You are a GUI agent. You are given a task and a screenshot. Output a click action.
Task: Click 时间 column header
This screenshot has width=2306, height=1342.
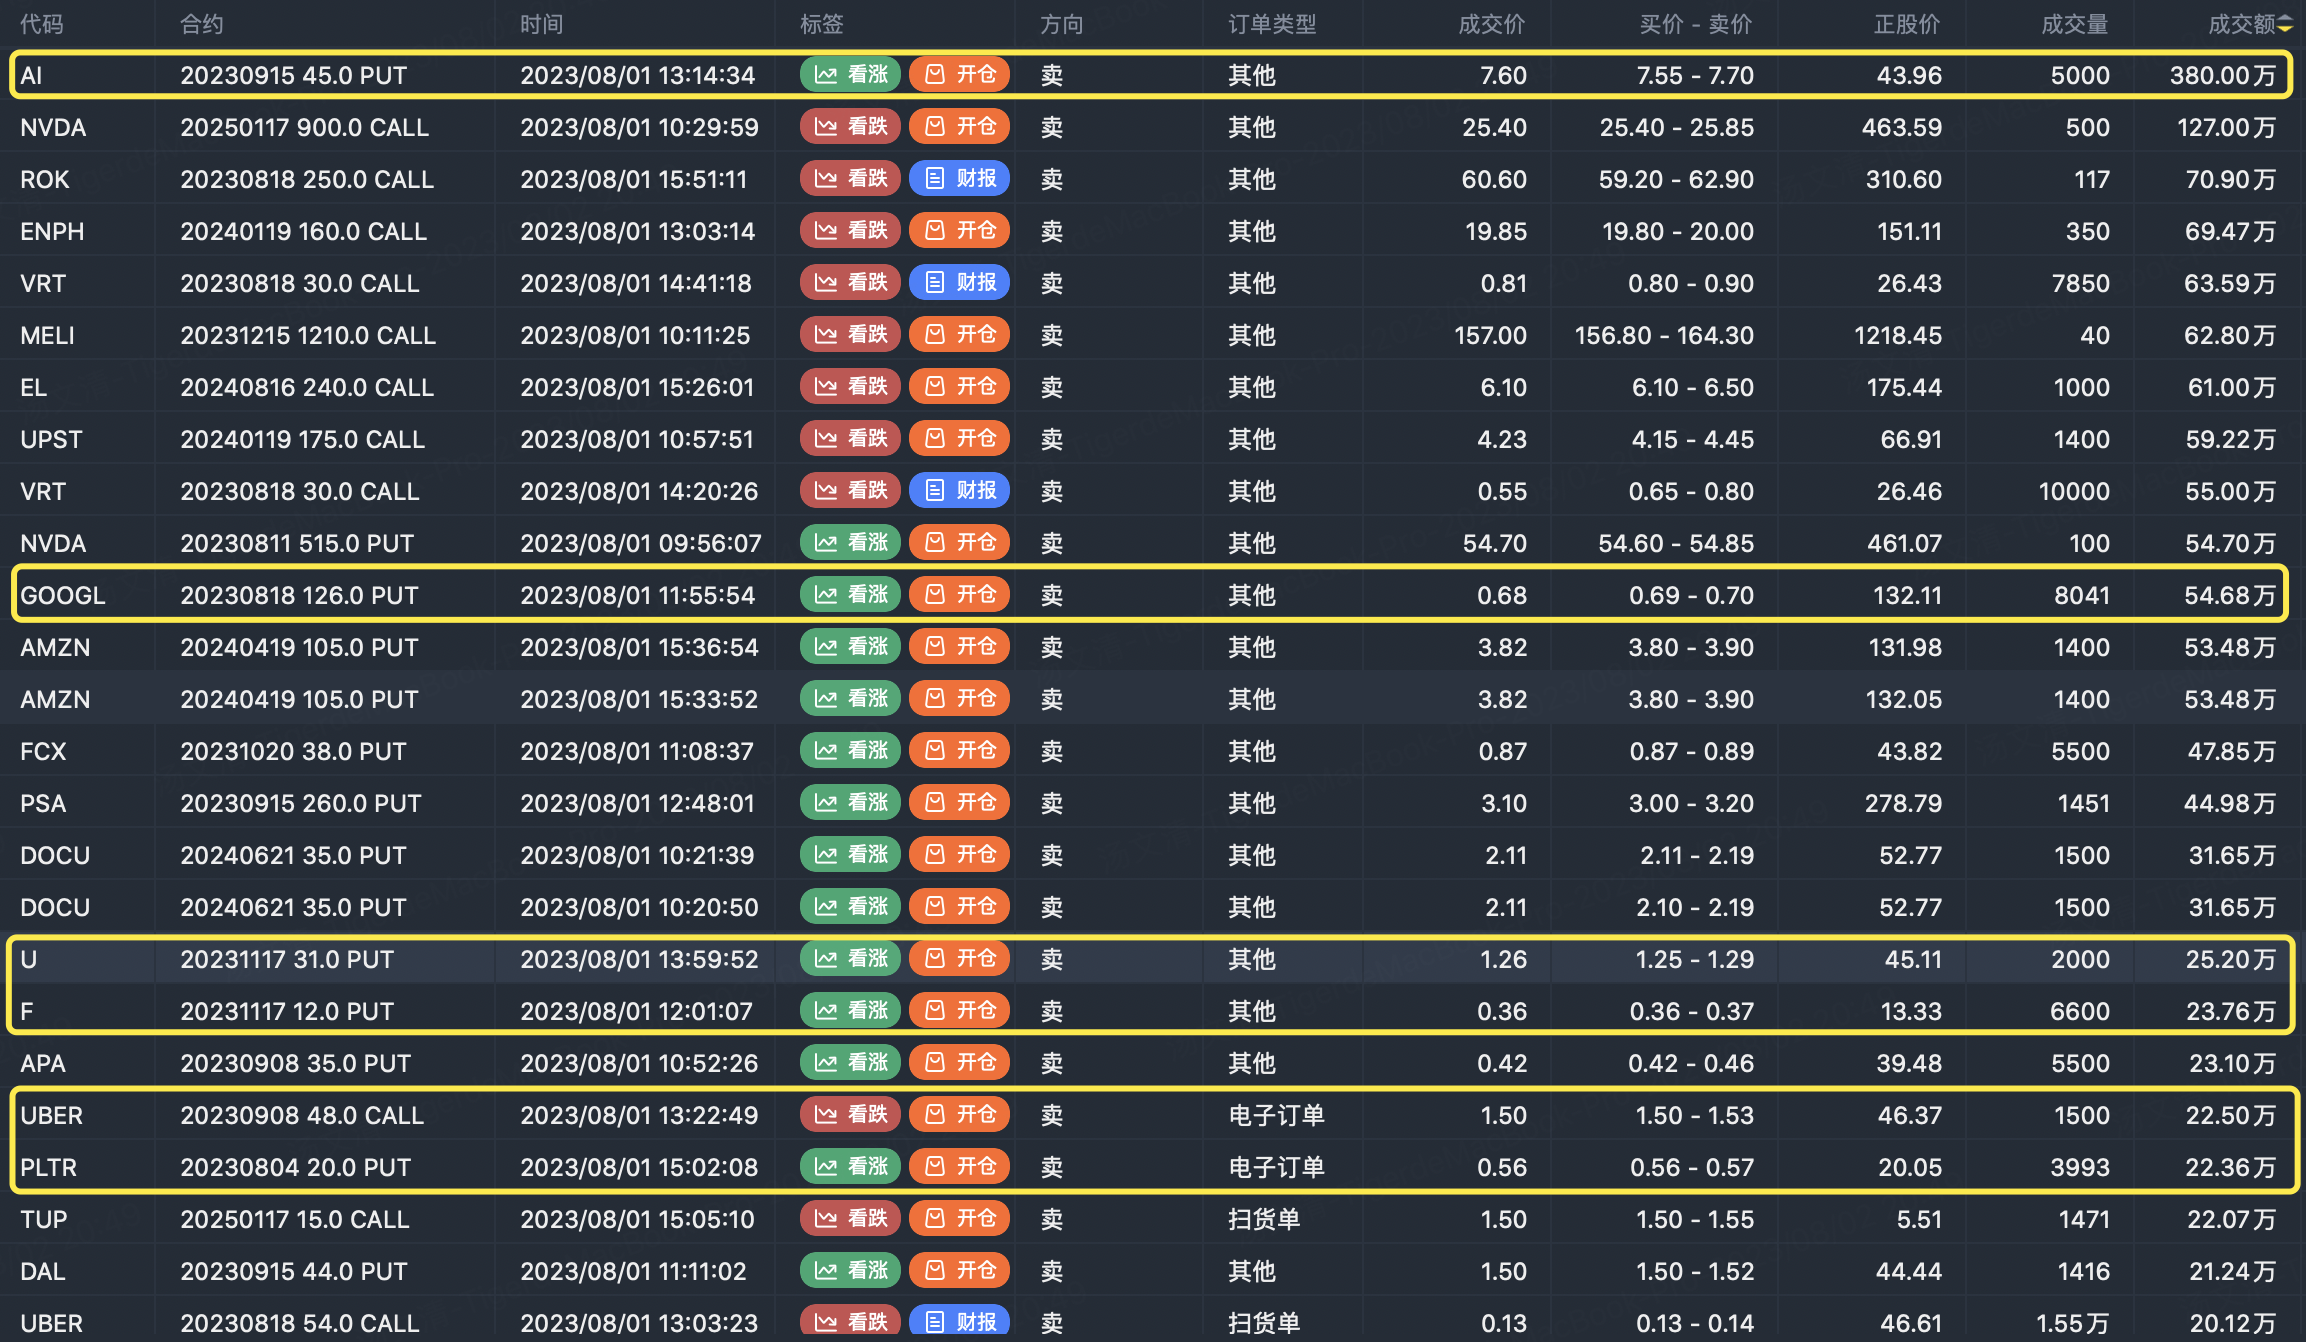coord(542,24)
